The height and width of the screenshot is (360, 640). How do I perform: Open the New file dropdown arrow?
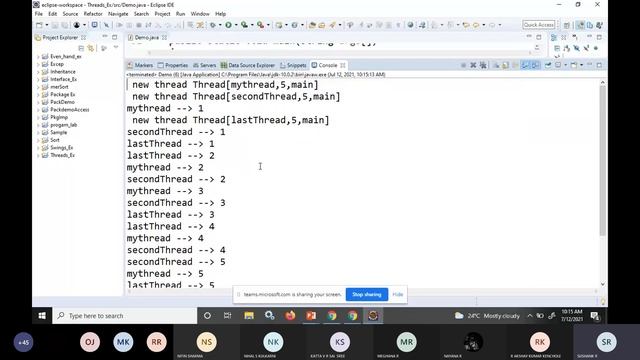tap(47, 25)
